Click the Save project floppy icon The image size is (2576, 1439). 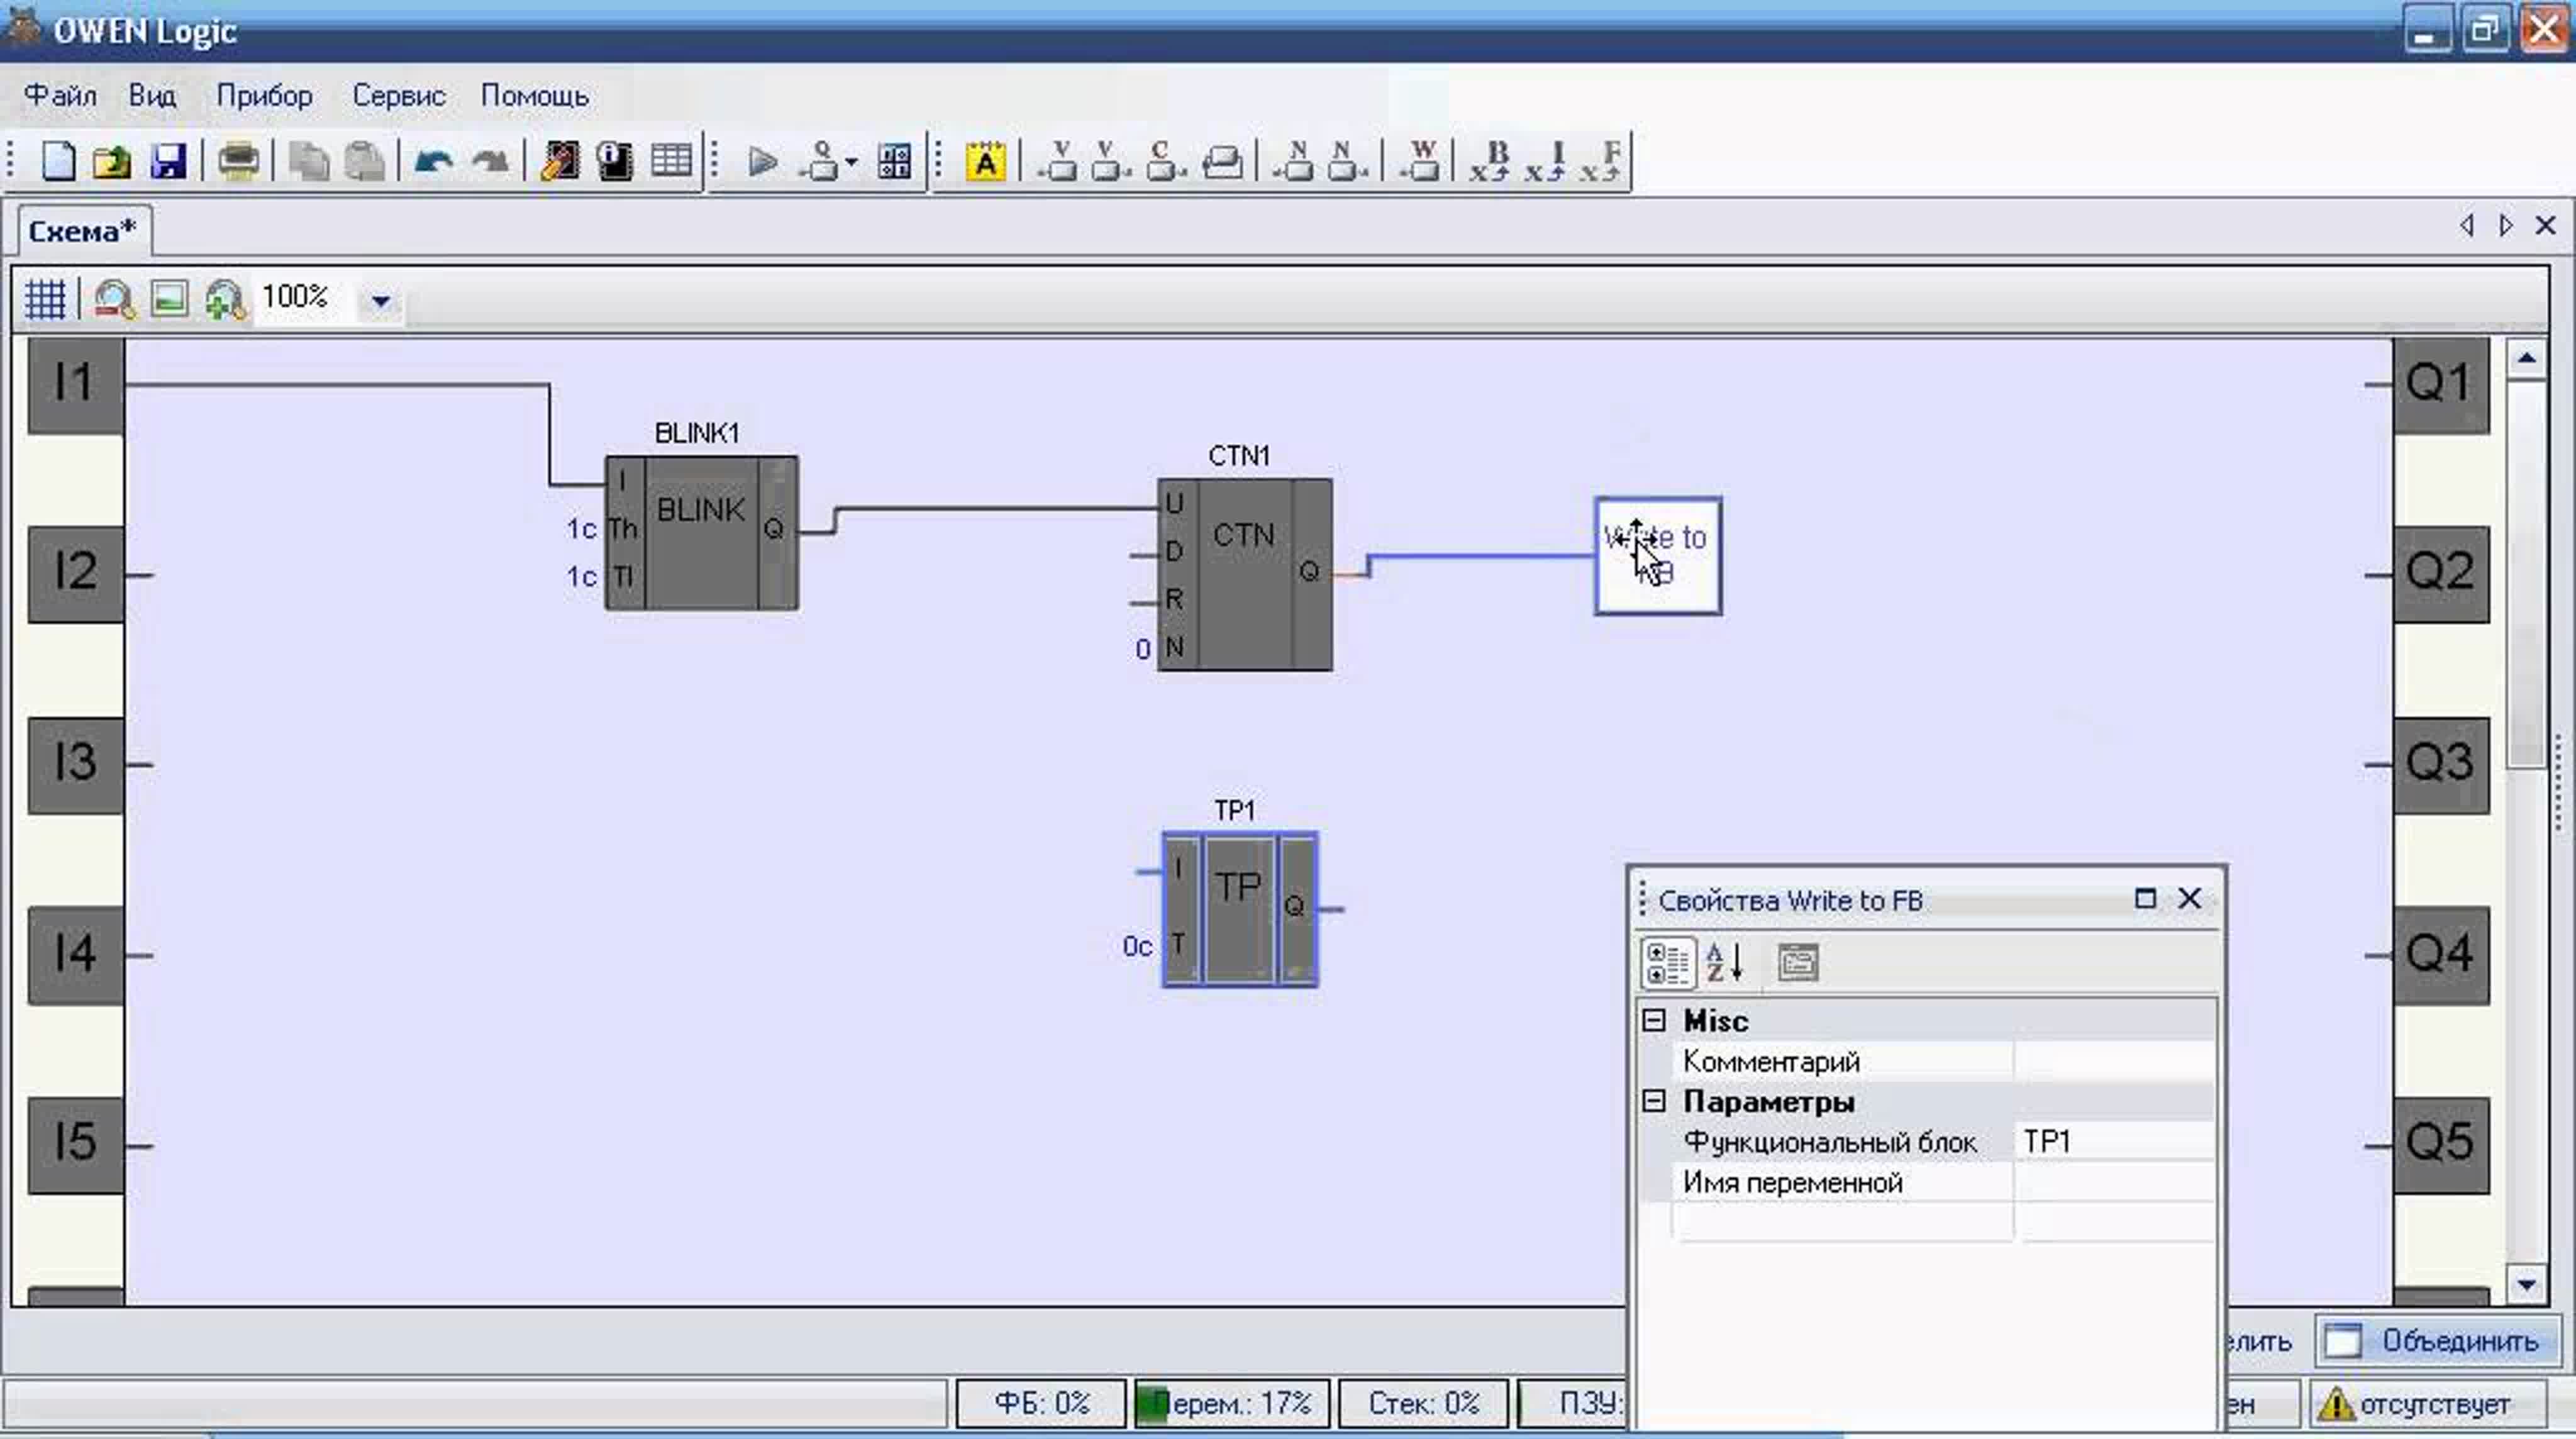tap(168, 161)
